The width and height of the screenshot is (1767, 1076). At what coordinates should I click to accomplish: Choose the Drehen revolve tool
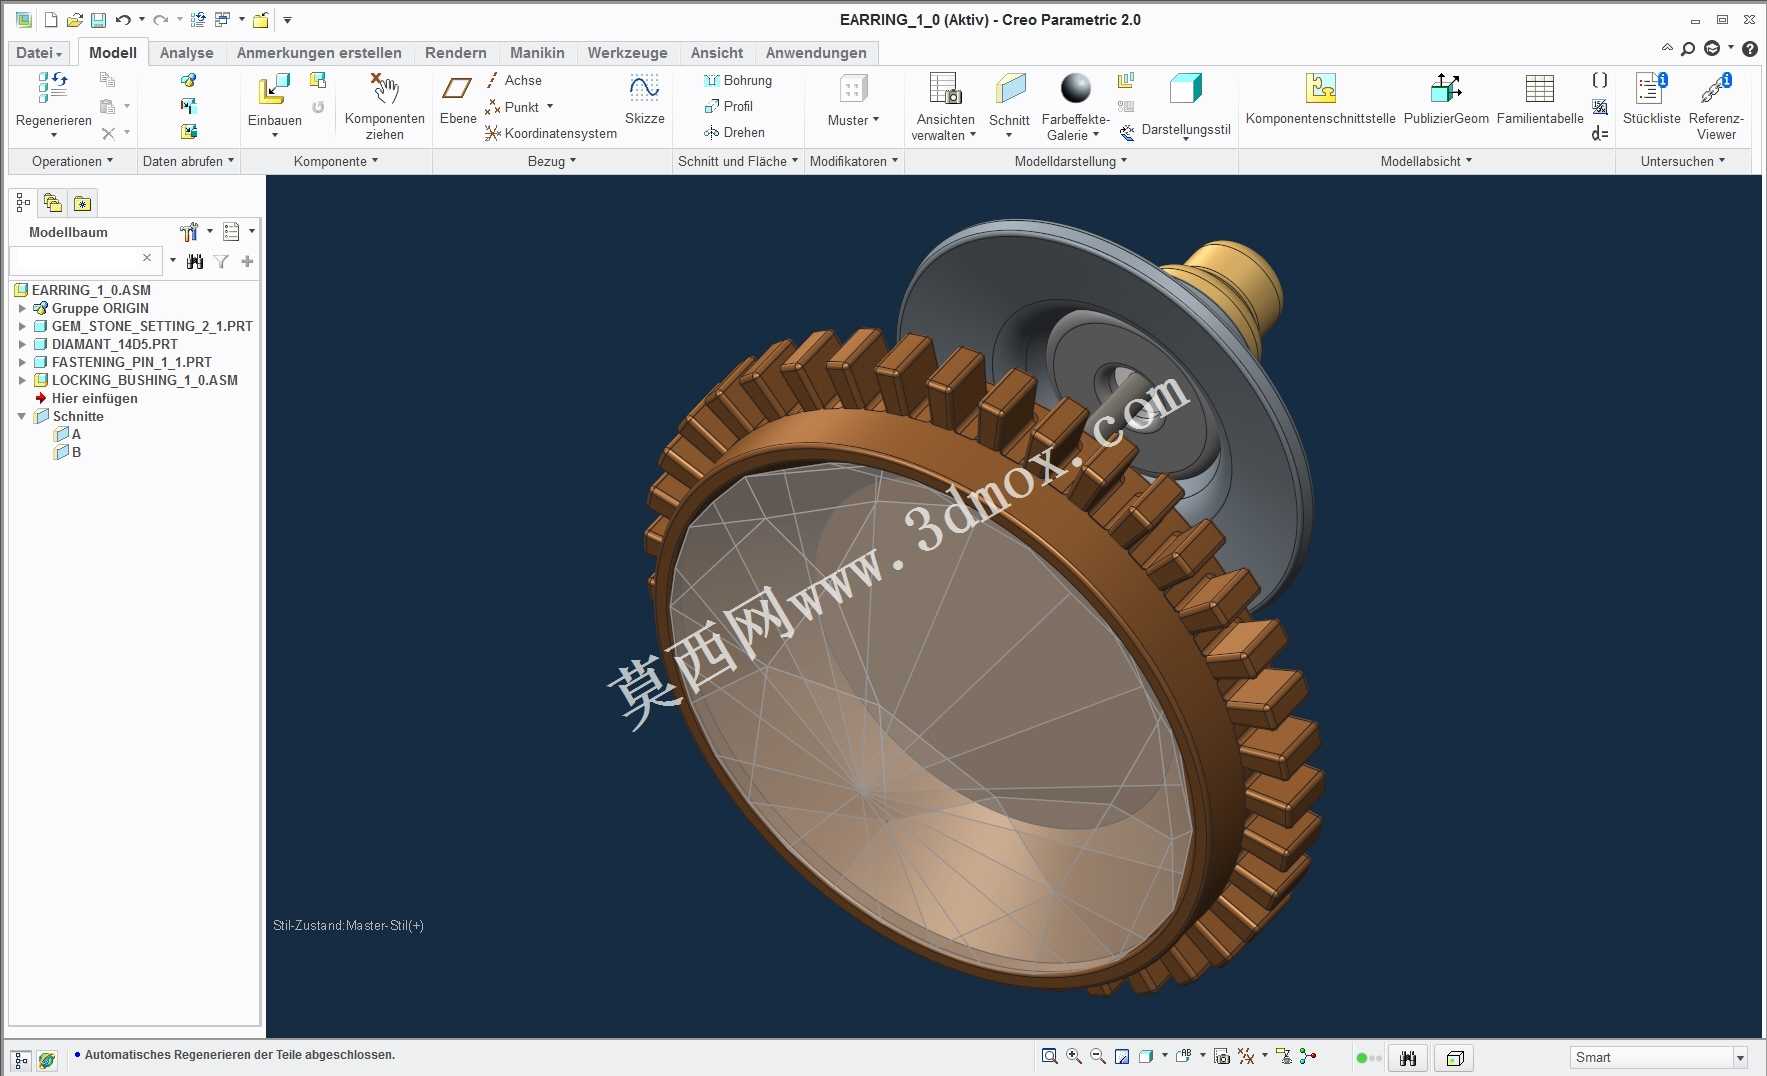pyautogui.click(x=734, y=132)
